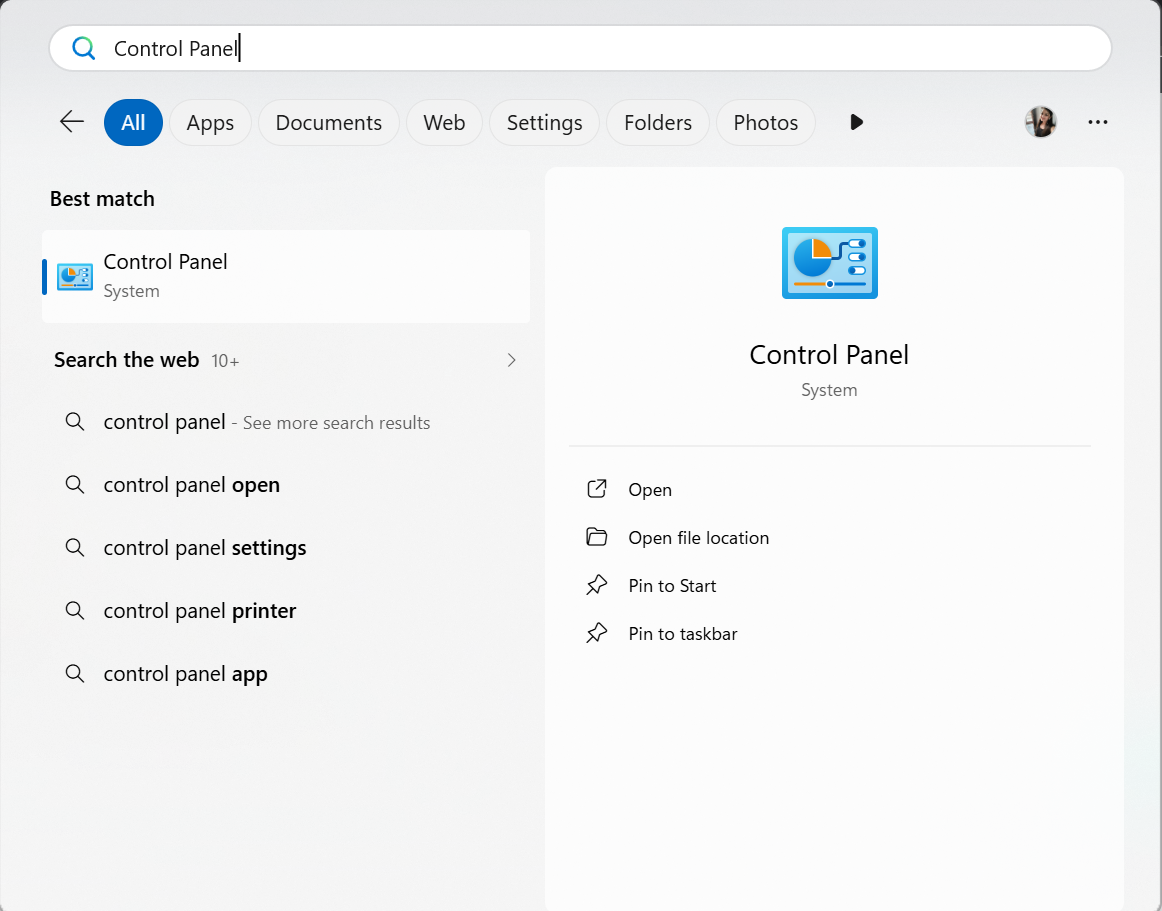Click the Best match heading
This screenshot has height=911, width=1162.
coord(102,199)
